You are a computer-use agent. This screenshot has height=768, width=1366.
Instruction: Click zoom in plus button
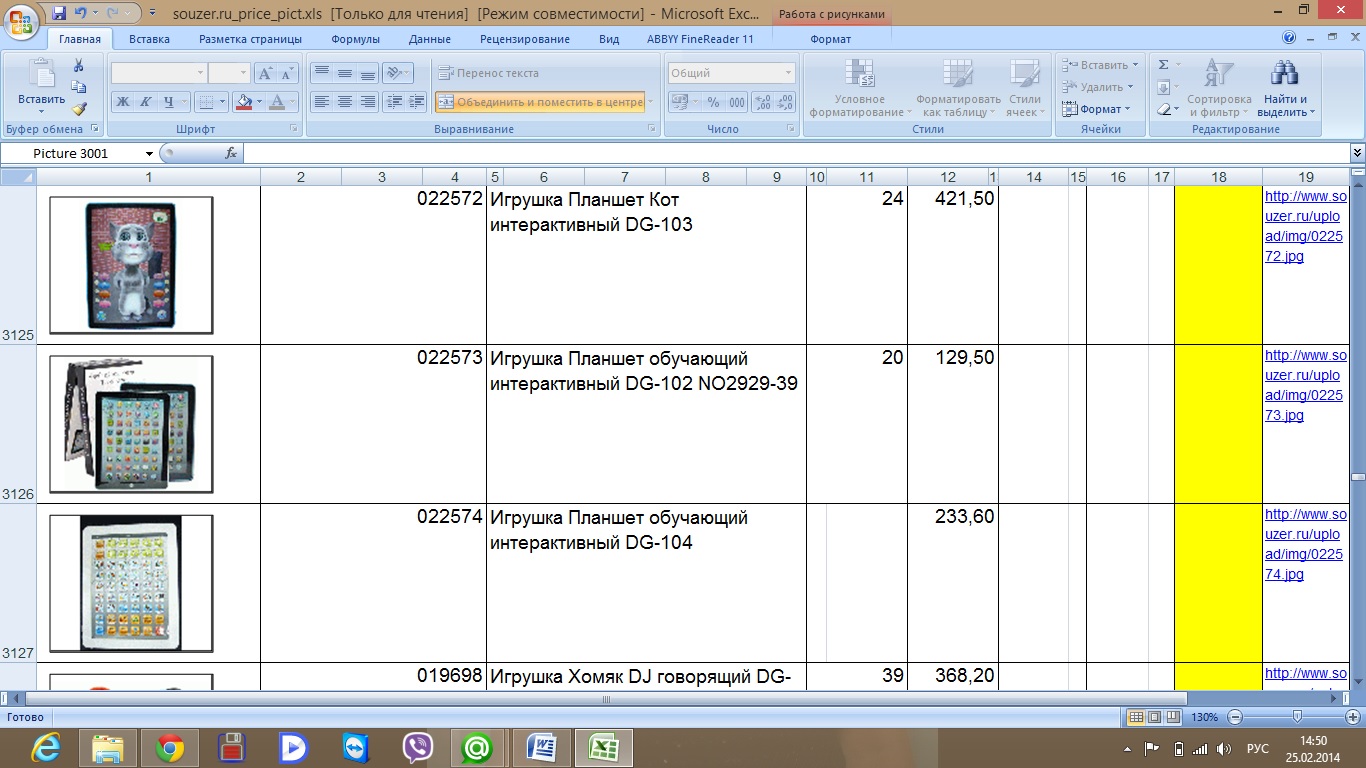click(x=1353, y=717)
